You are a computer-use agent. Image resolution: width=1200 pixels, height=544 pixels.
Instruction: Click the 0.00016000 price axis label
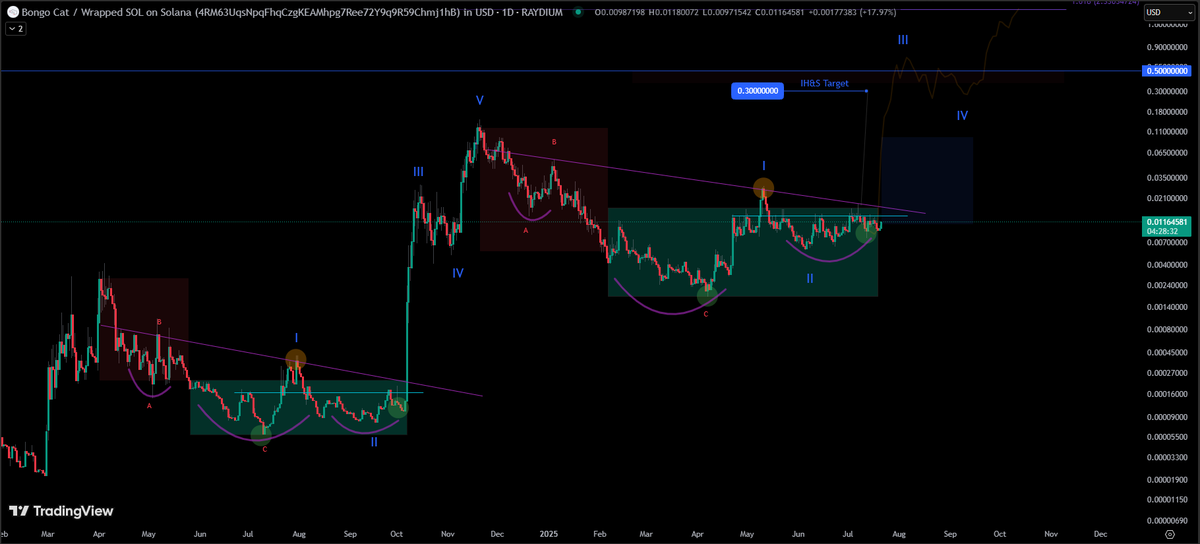click(x=1166, y=394)
